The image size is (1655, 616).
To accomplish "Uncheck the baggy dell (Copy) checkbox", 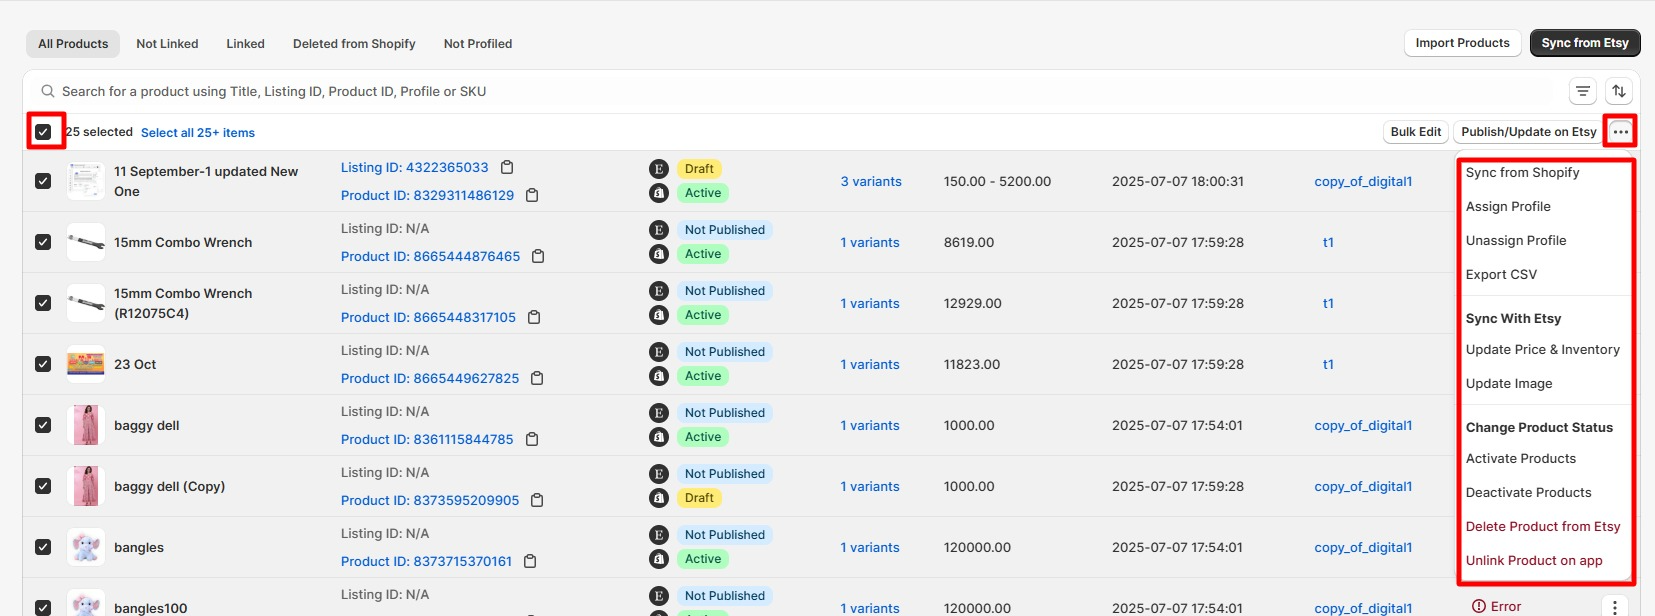I will [x=43, y=486].
